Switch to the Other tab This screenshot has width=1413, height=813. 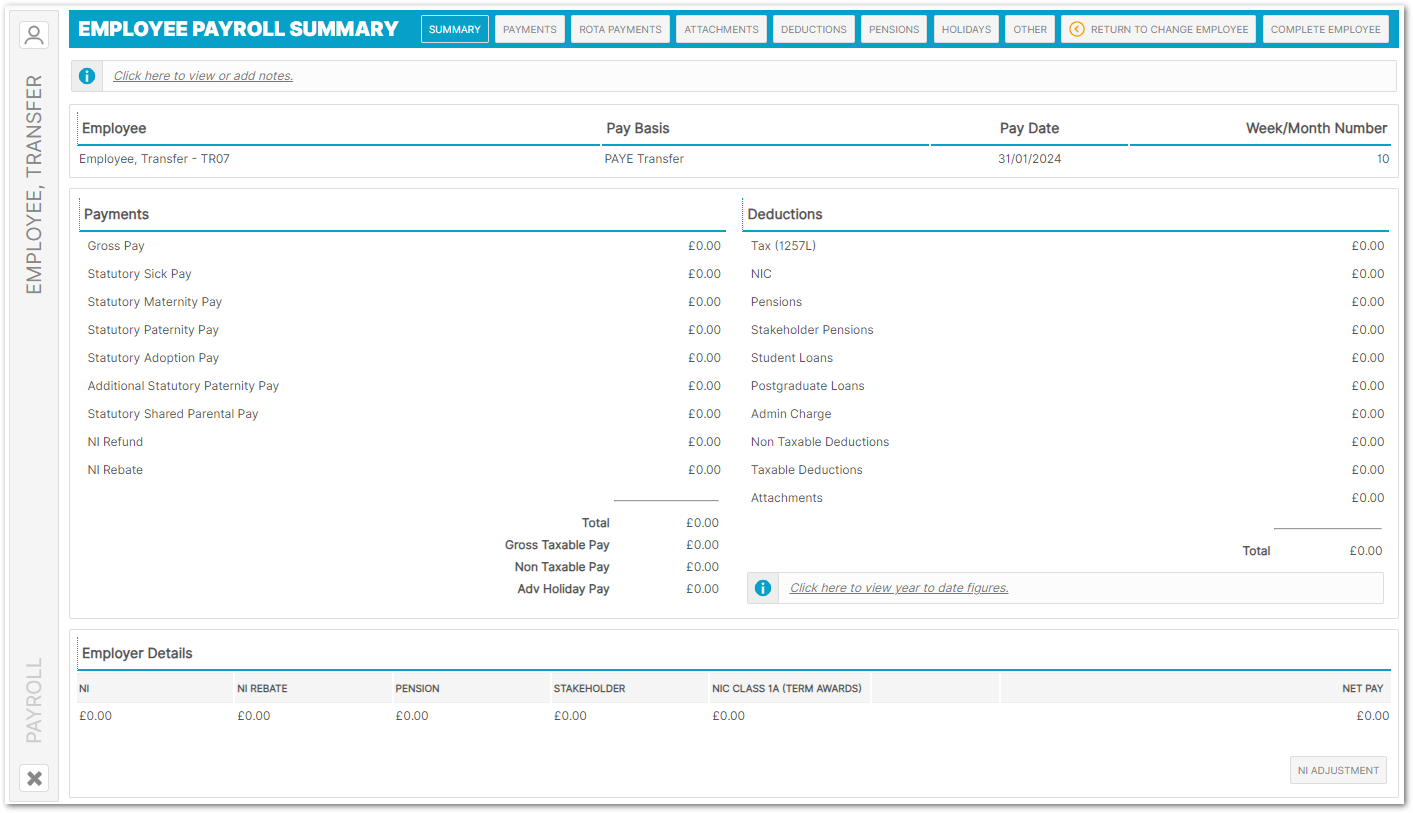click(x=1030, y=29)
